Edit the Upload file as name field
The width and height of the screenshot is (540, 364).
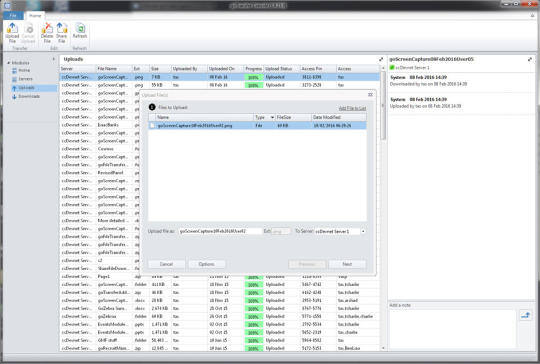(x=220, y=231)
